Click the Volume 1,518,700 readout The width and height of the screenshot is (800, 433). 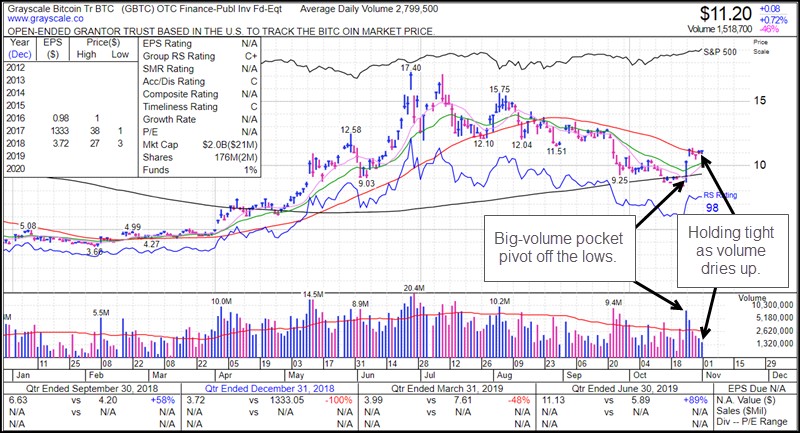[719, 30]
